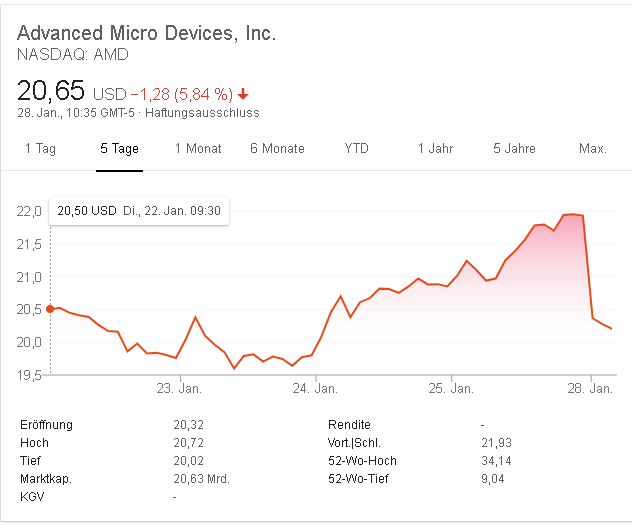Select the 1 Jahr tab
This screenshot has height=526, width=632.
click(435, 148)
